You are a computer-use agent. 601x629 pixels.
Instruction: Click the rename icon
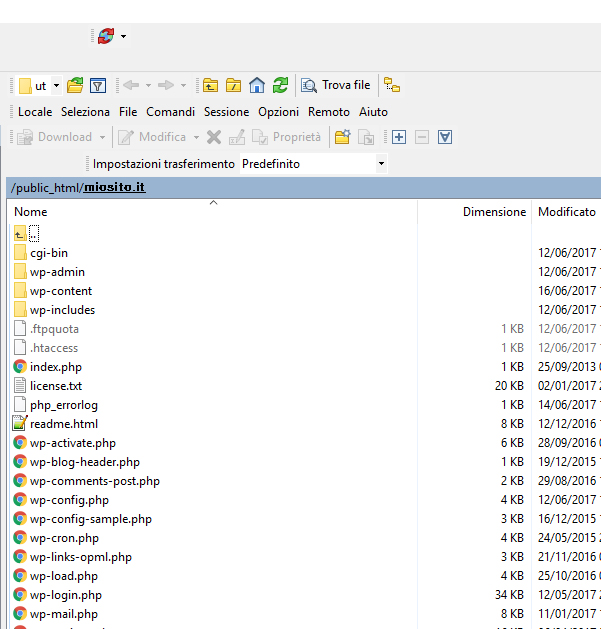point(237,137)
